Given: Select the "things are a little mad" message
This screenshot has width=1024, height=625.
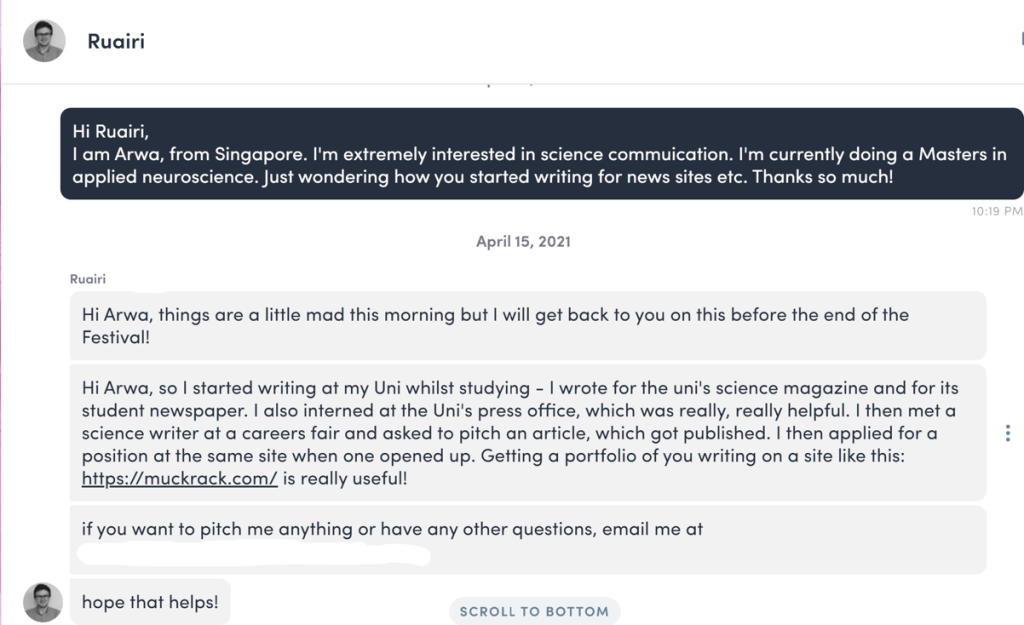Looking at the screenshot, I should [527, 326].
